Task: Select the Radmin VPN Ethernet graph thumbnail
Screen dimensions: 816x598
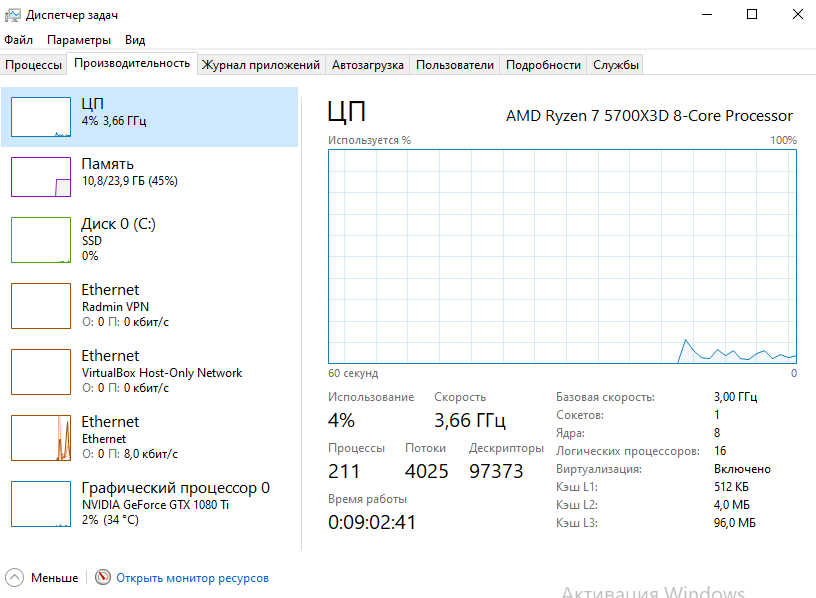Action: 41,306
